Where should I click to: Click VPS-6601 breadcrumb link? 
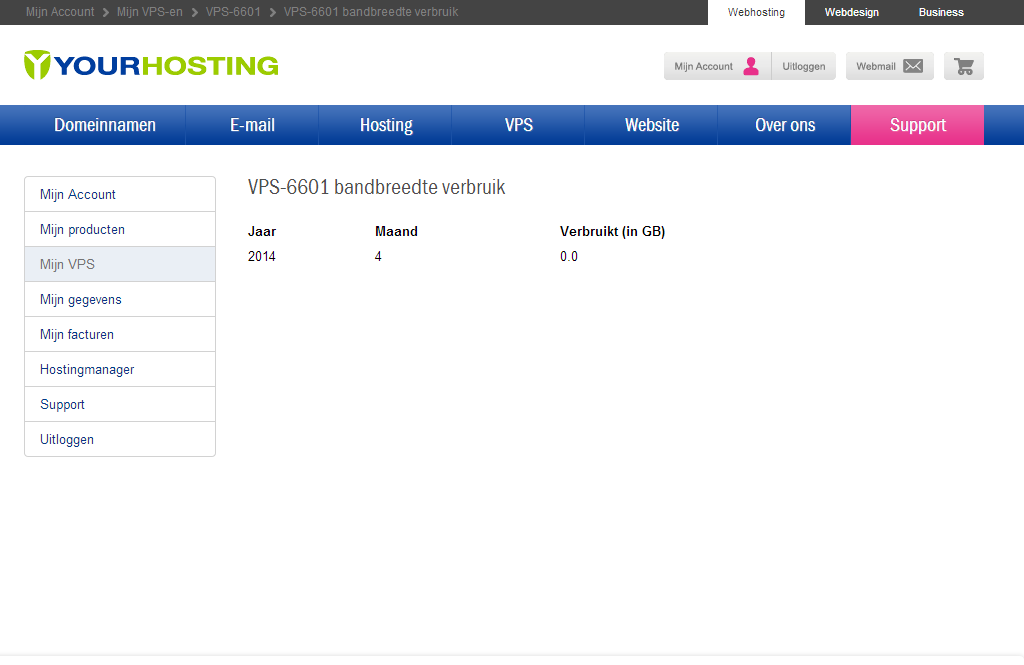click(x=233, y=12)
